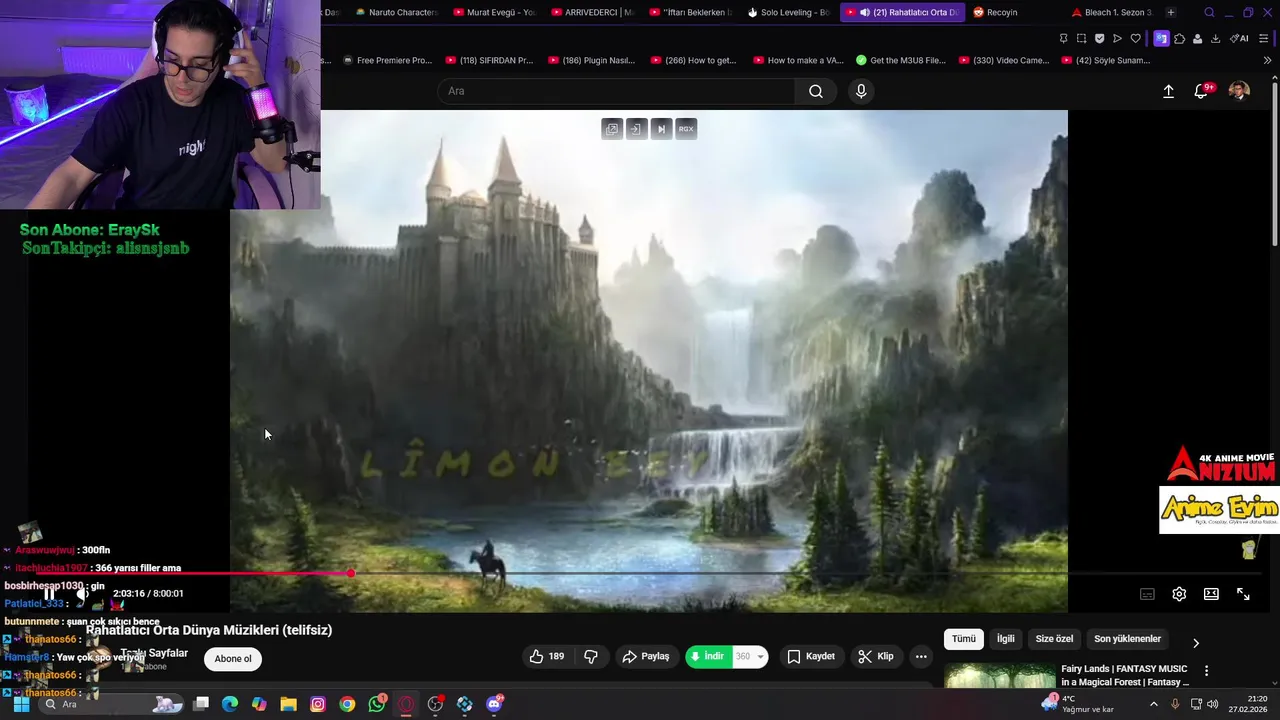The height and width of the screenshot is (720, 1280).
Task: Dislike the video with the thumbs-down
Action: pyautogui.click(x=591, y=656)
